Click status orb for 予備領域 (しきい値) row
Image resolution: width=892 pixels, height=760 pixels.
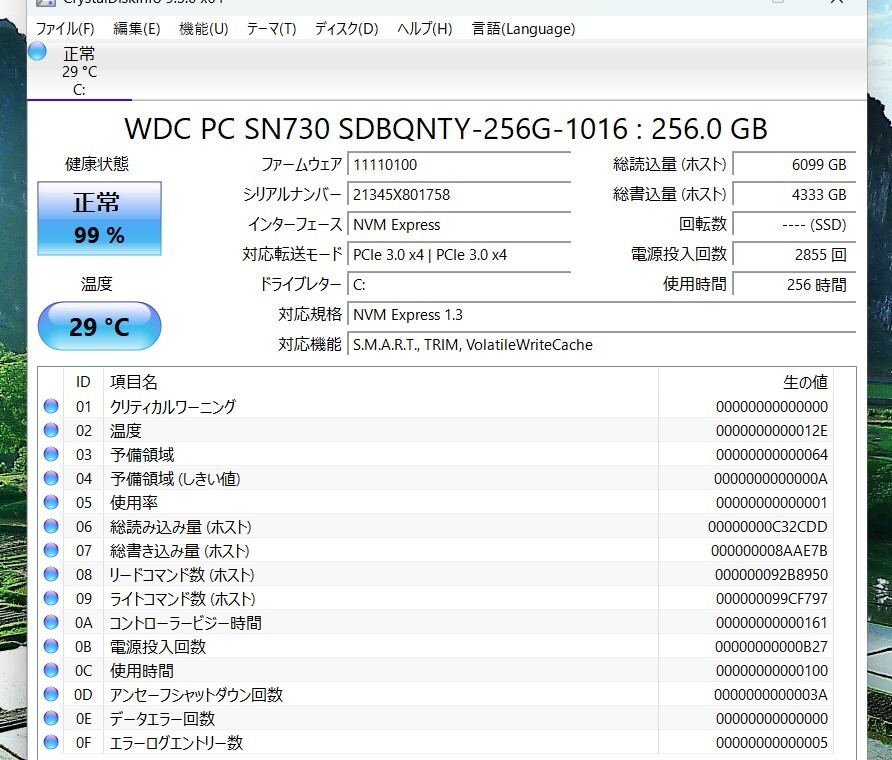point(51,478)
